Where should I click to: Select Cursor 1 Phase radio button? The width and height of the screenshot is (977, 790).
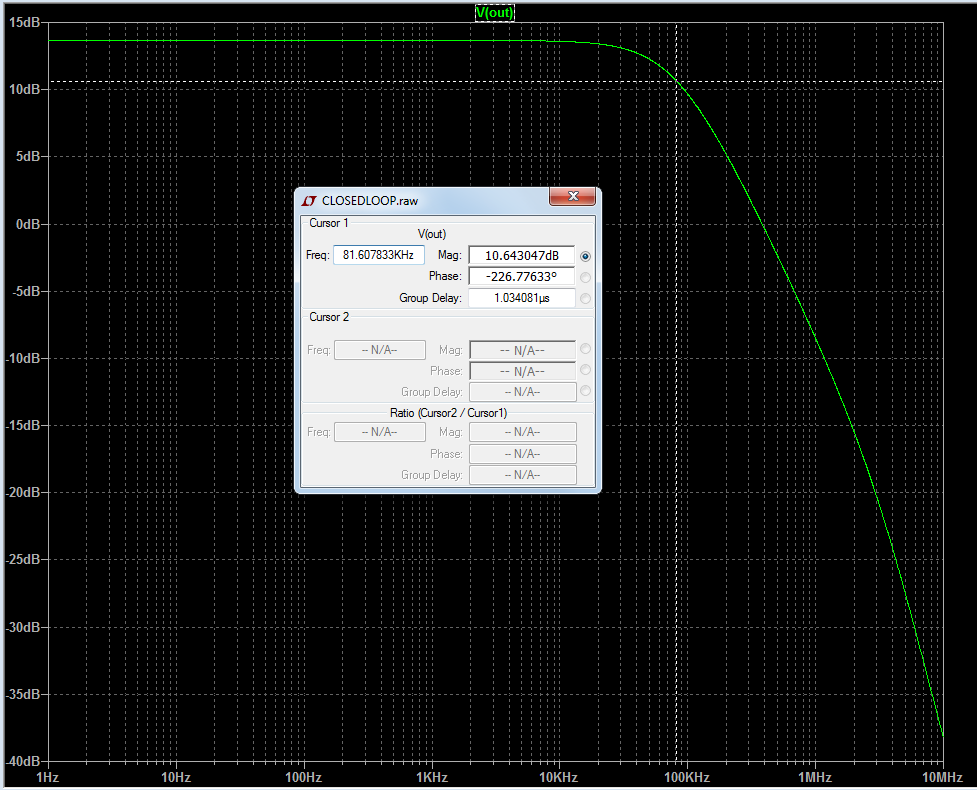click(x=585, y=277)
